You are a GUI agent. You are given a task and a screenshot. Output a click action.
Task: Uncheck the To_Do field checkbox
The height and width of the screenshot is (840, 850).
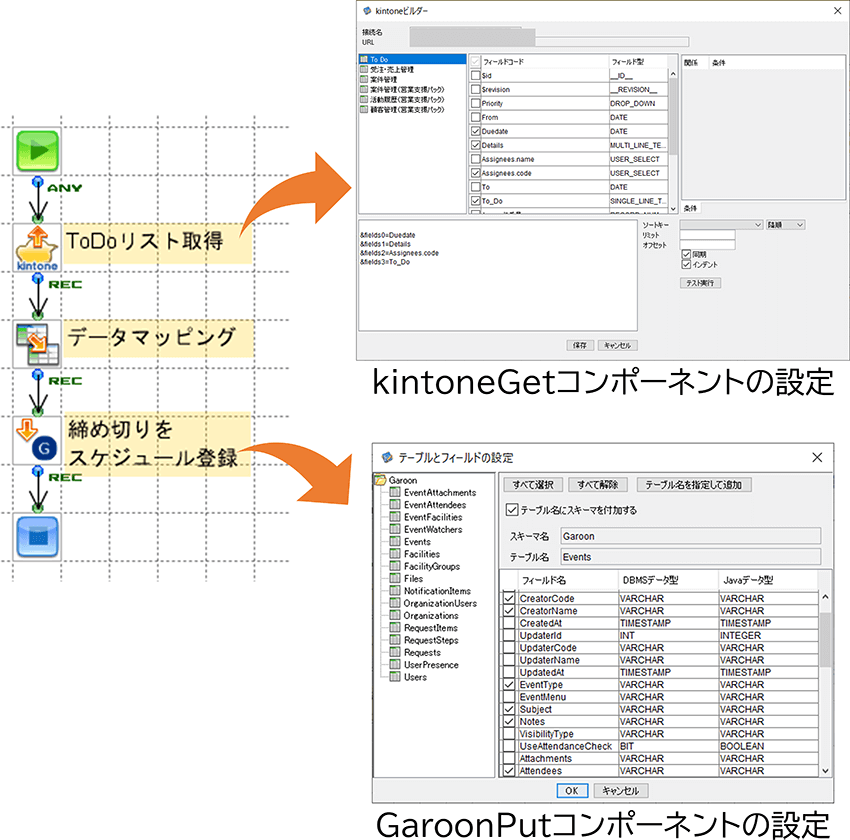click(475, 201)
